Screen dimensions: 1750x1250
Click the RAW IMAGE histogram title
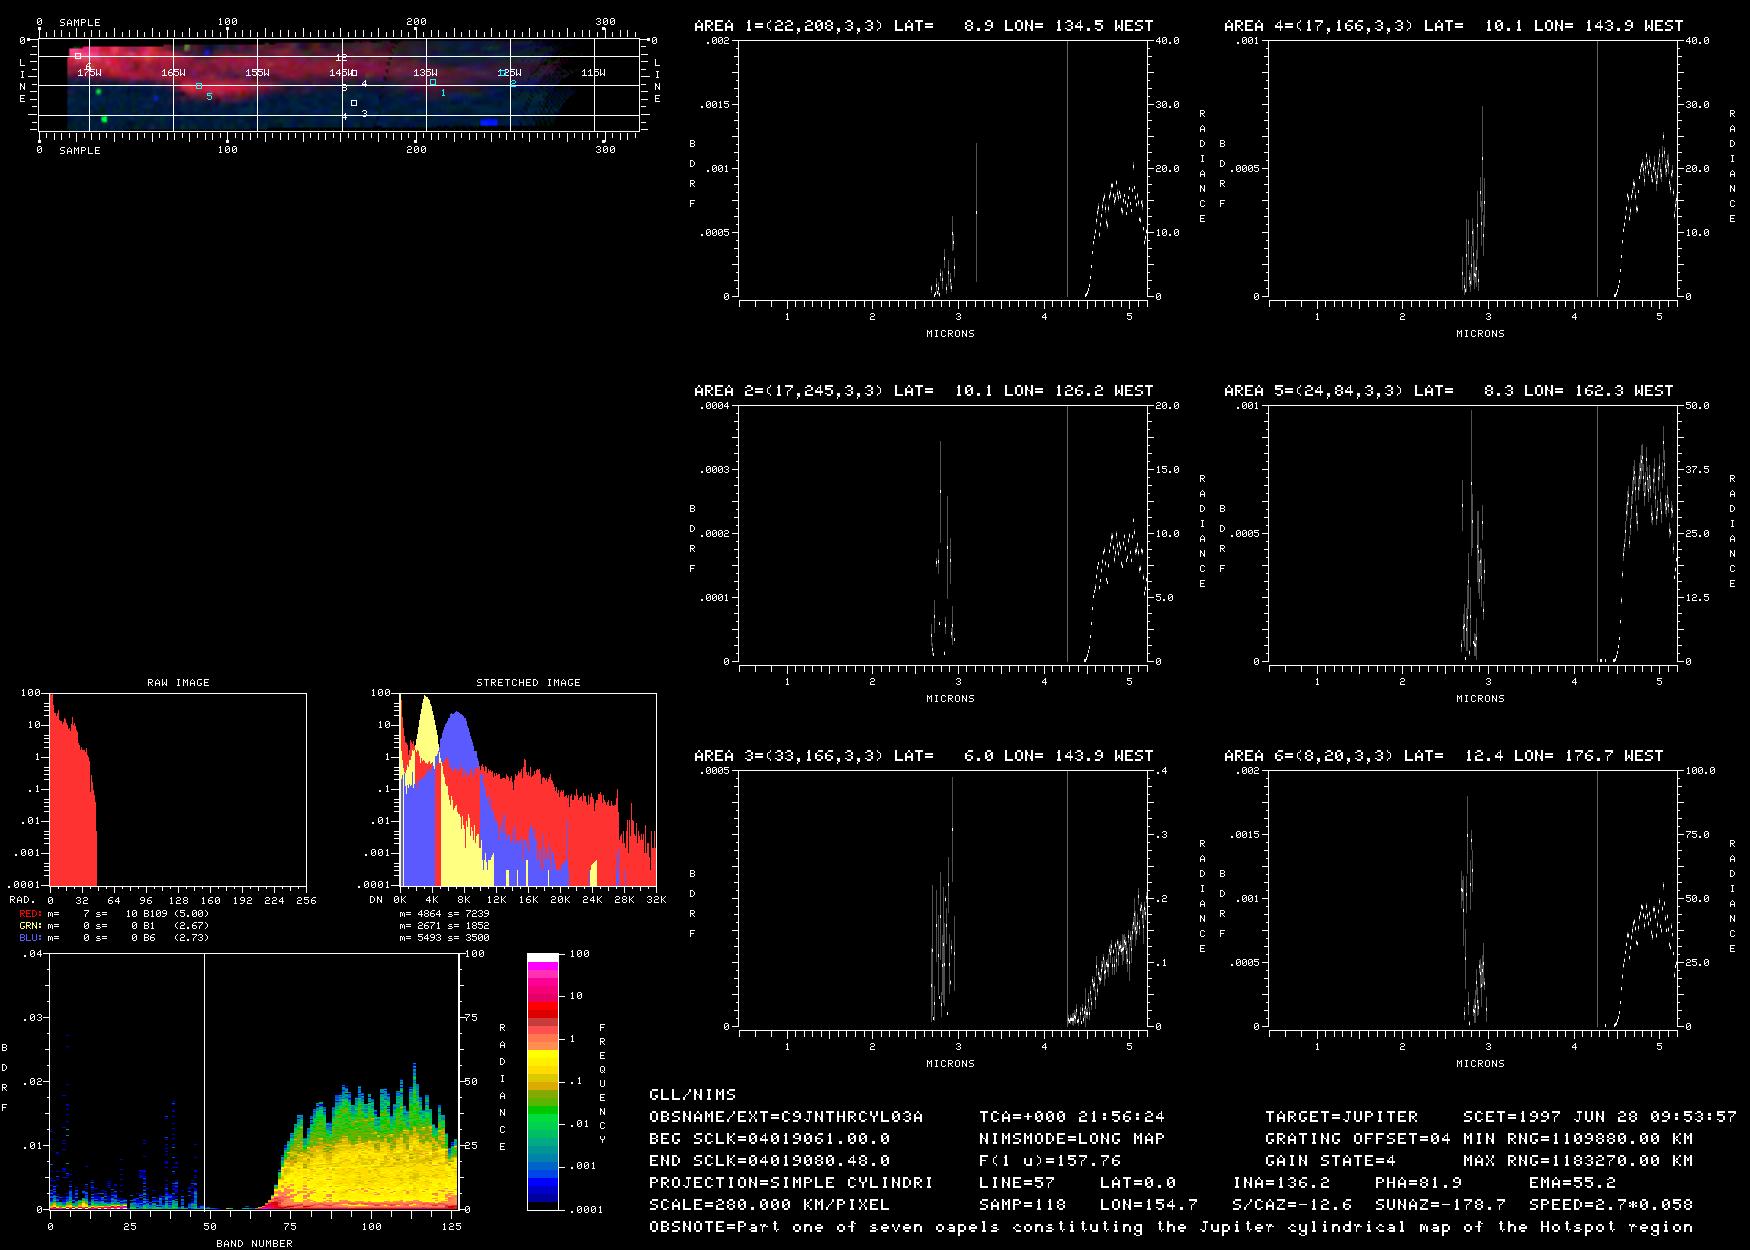point(178,683)
